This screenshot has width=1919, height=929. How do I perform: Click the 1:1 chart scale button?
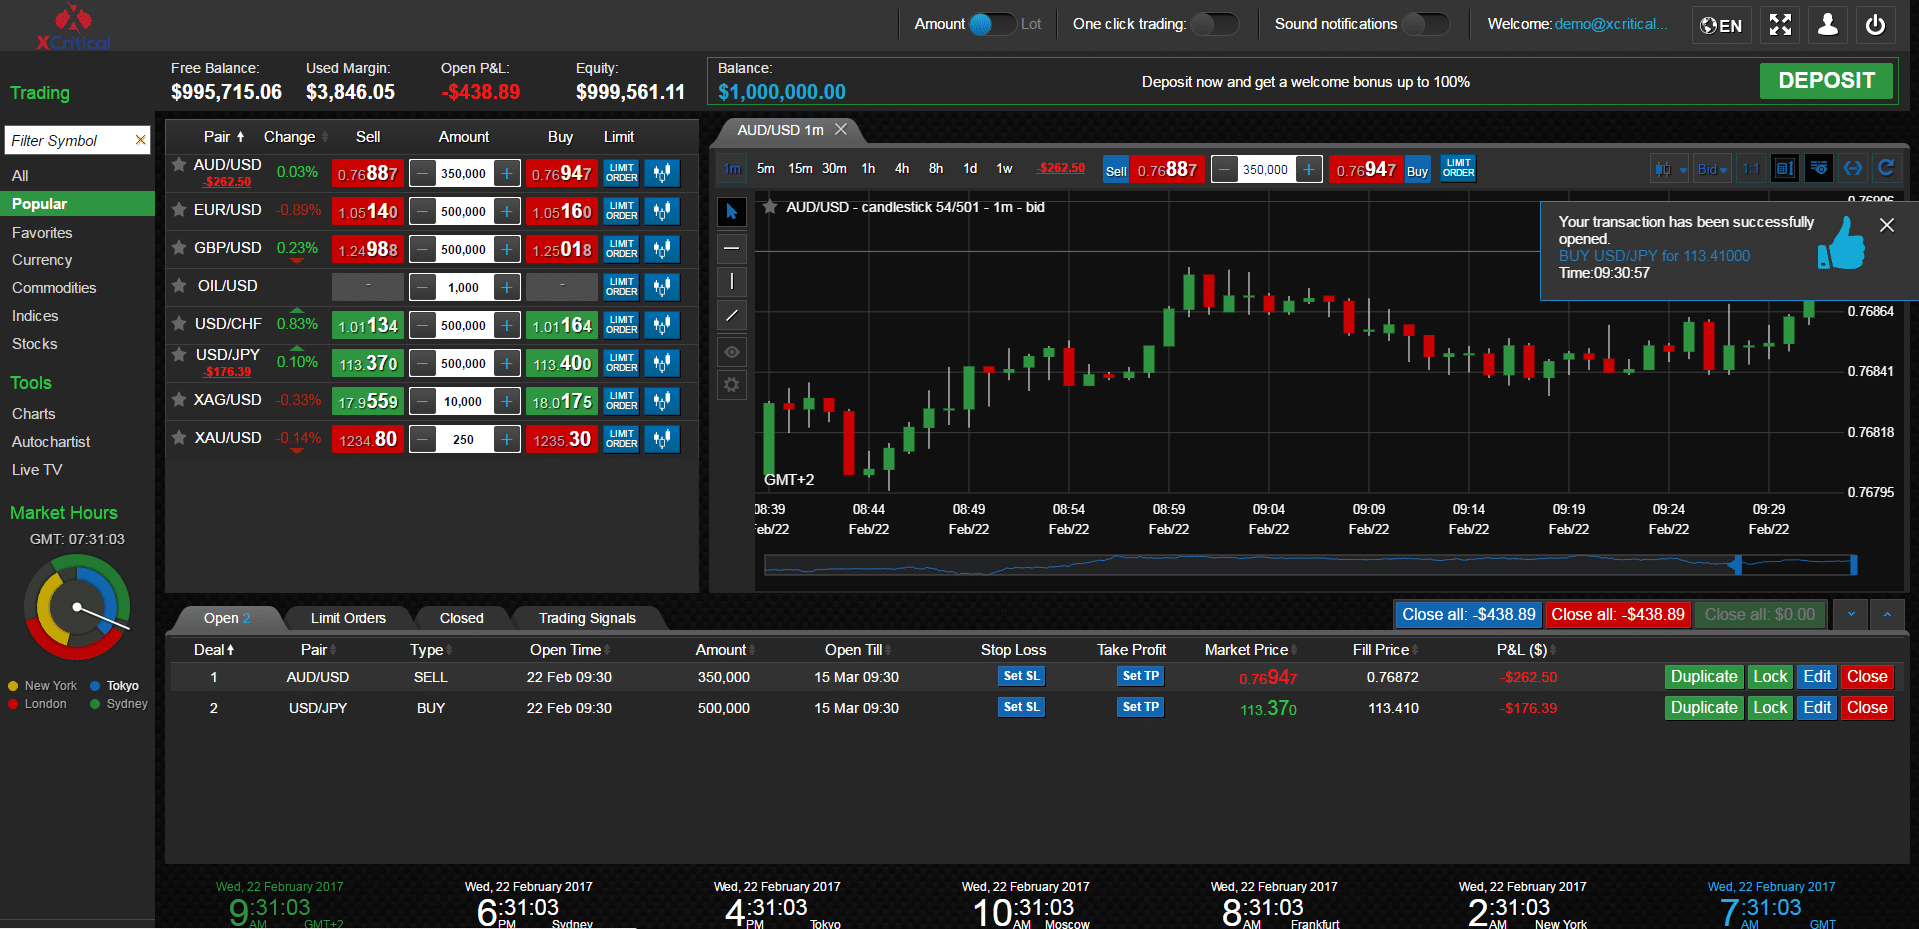coord(1750,169)
